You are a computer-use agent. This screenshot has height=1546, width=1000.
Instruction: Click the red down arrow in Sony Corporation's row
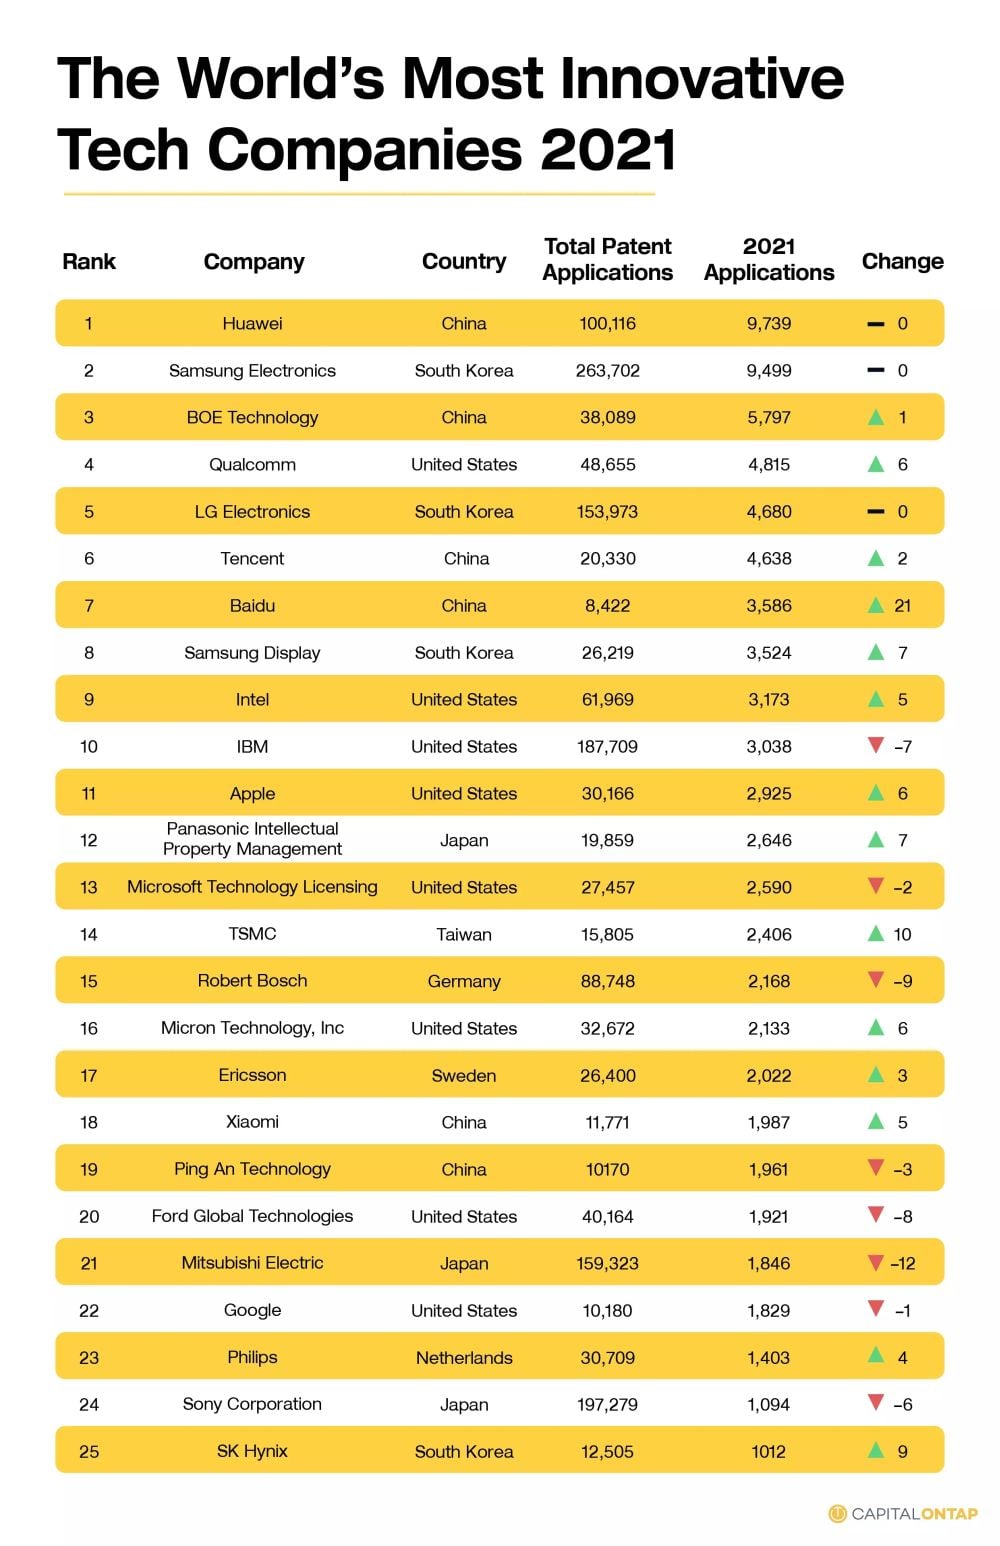point(876,1403)
